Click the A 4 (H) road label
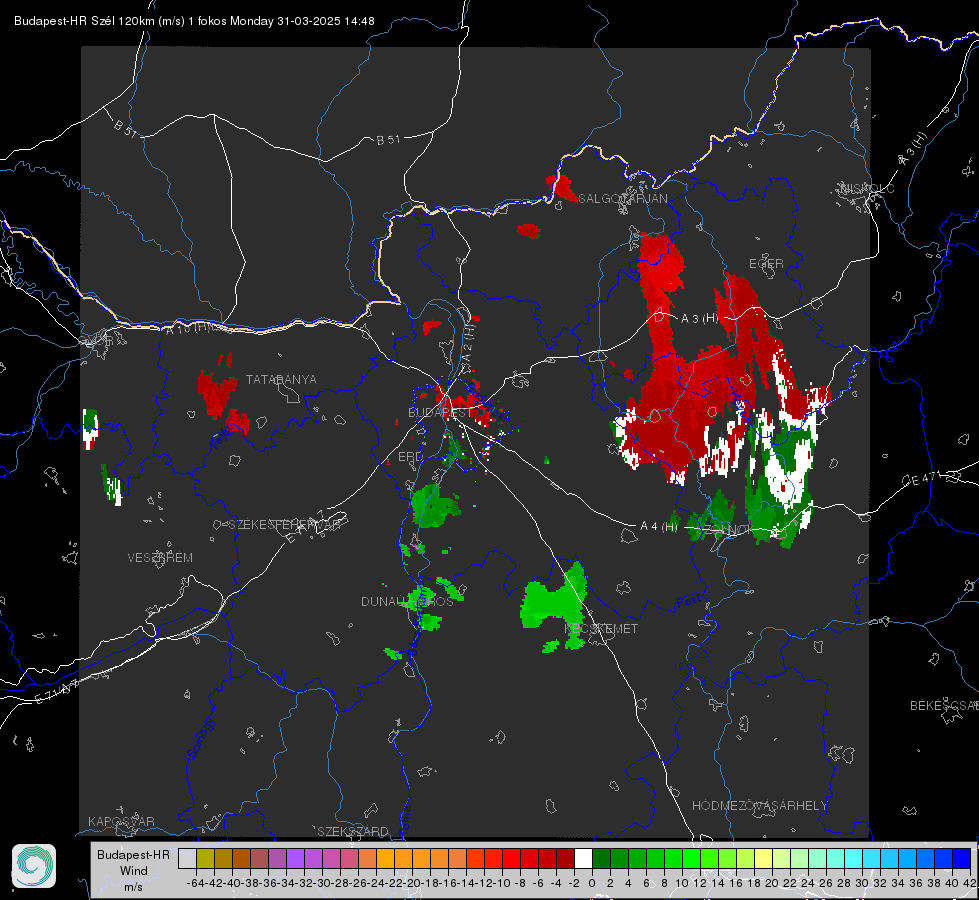Image resolution: width=979 pixels, height=900 pixels. click(659, 527)
